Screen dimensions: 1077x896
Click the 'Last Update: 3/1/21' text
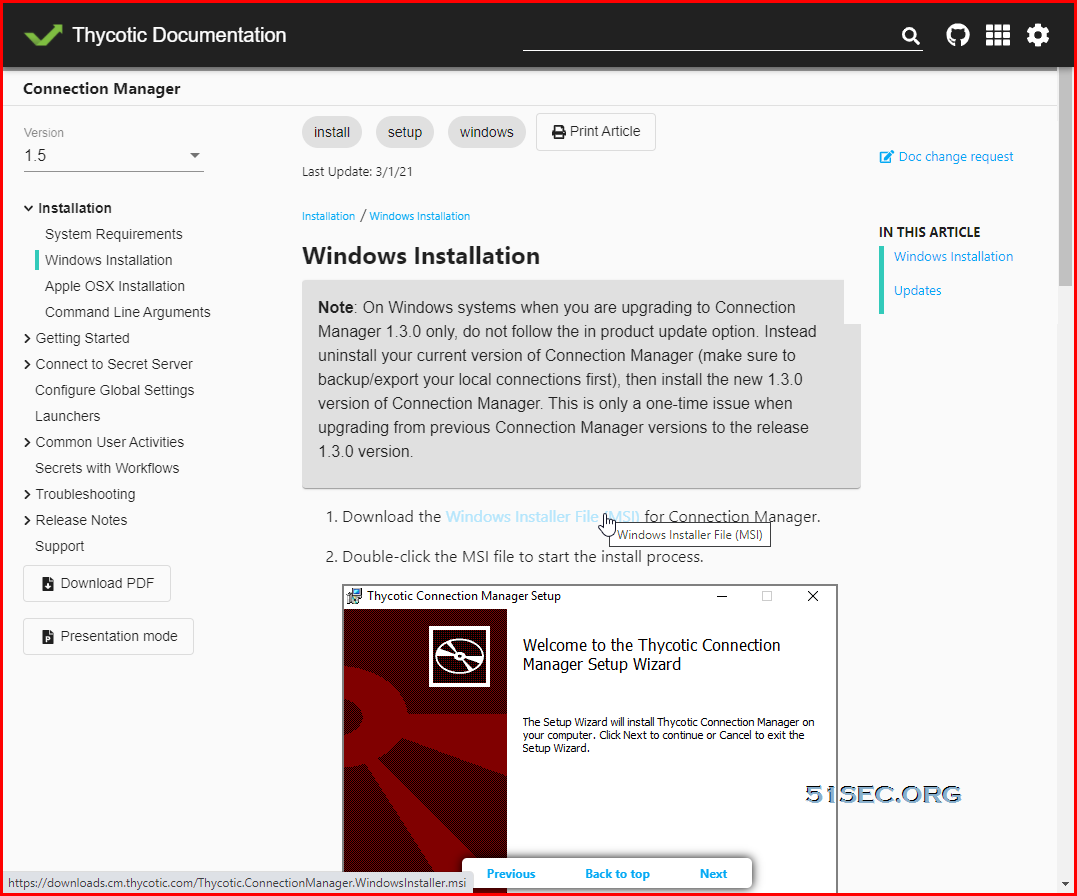click(x=357, y=172)
